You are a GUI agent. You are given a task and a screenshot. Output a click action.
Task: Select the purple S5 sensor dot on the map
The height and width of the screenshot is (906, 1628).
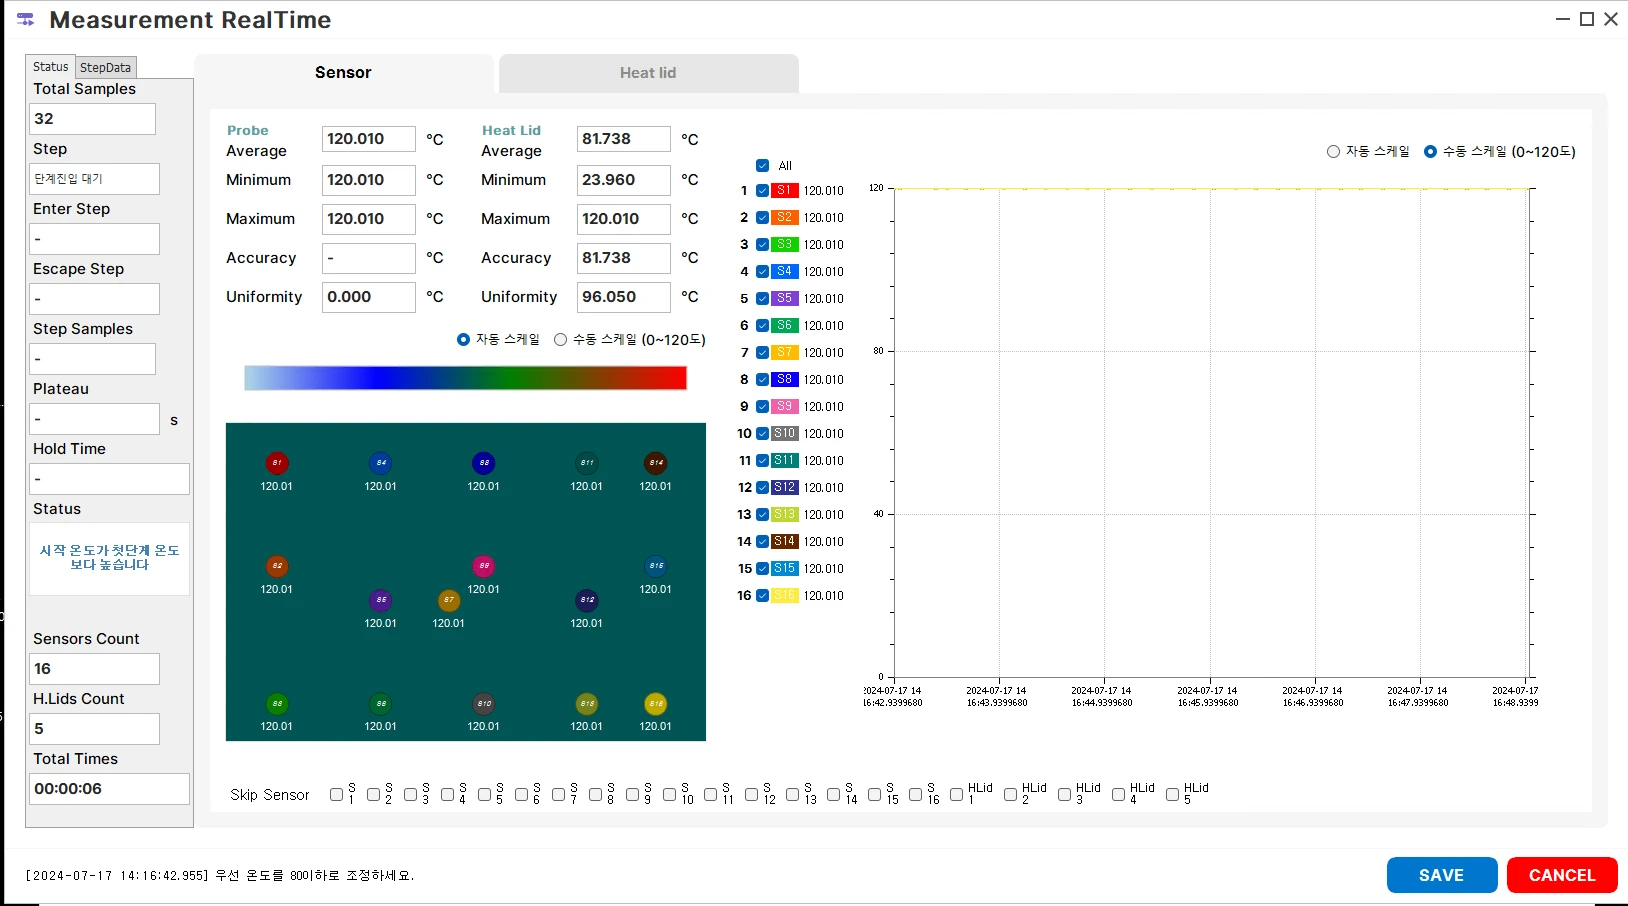click(380, 600)
